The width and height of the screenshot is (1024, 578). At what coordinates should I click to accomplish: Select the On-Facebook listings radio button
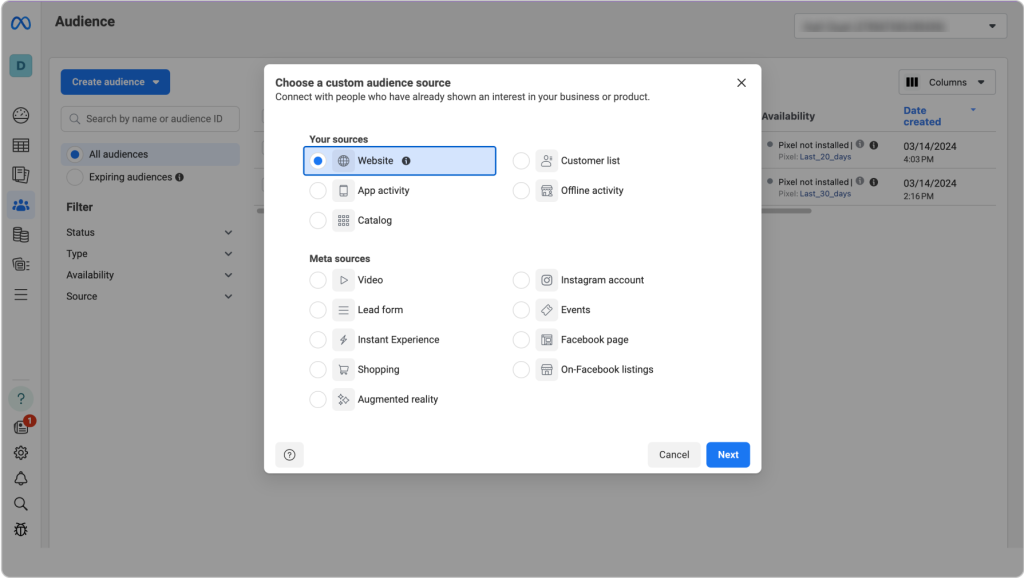click(x=521, y=370)
